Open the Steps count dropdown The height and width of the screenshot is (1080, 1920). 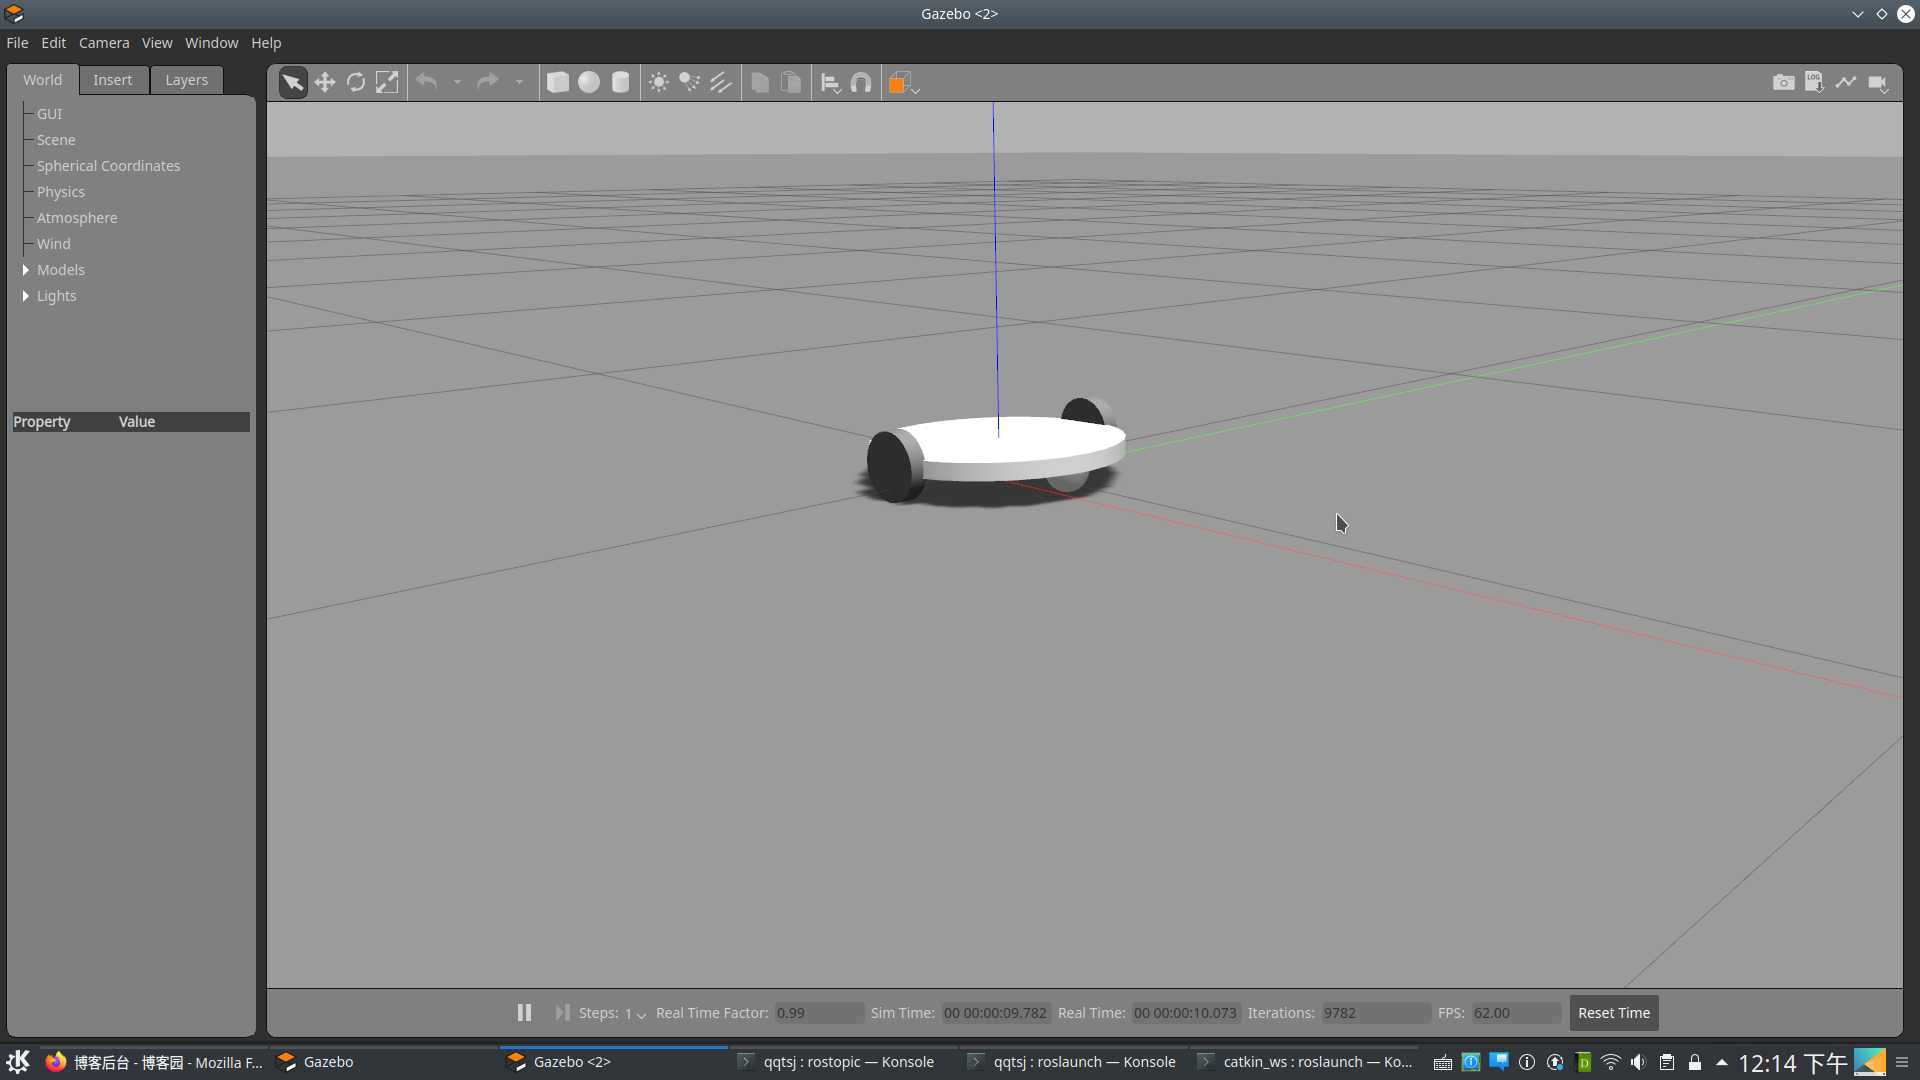[635, 1014]
